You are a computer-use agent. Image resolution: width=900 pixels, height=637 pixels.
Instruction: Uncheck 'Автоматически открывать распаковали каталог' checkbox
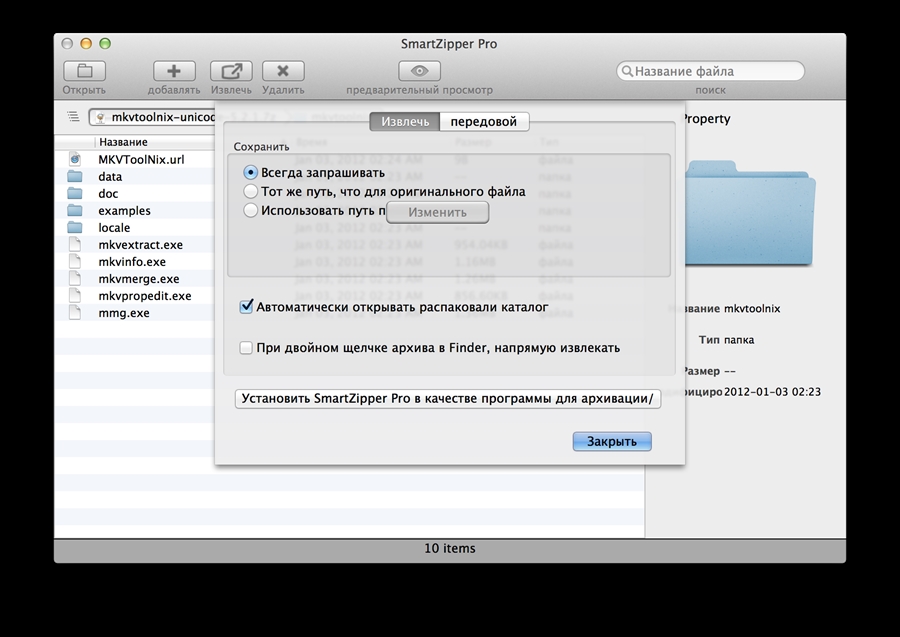[246, 308]
